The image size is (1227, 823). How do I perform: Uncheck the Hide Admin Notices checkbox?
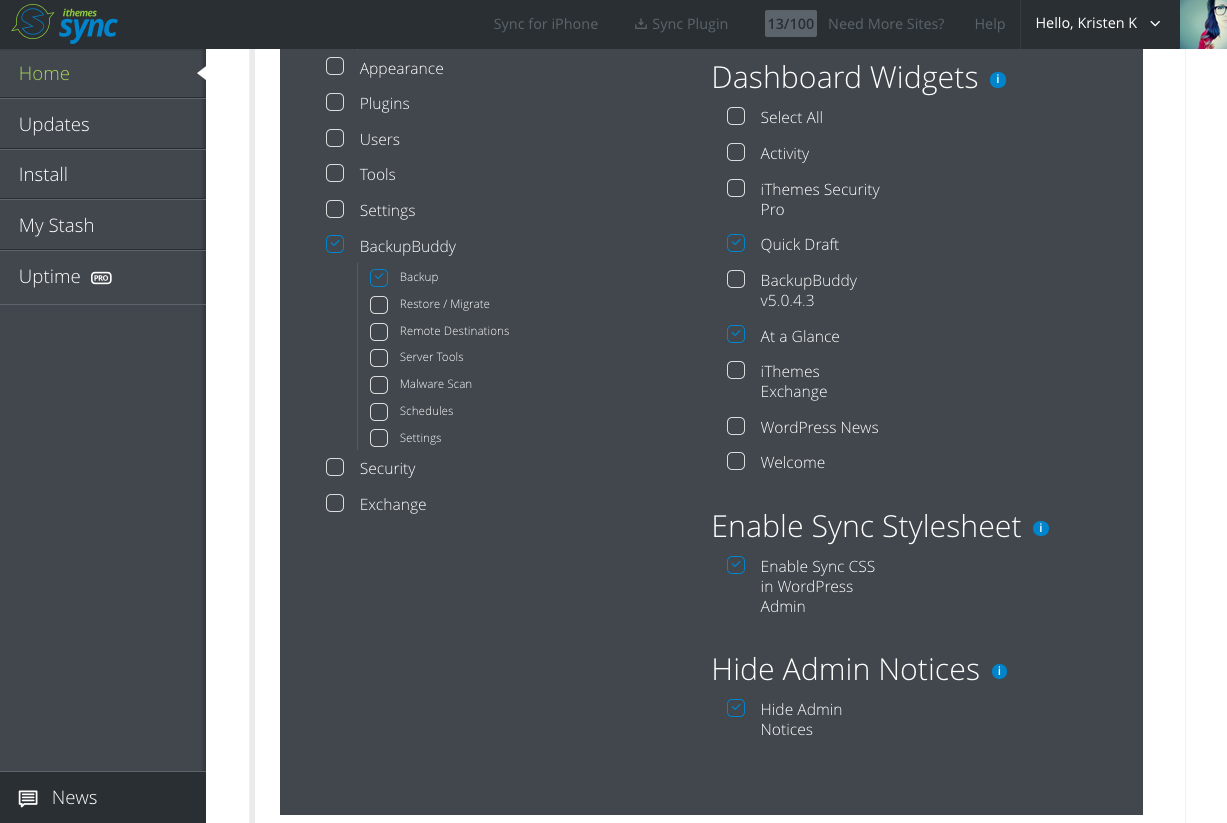tap(736, 708)
